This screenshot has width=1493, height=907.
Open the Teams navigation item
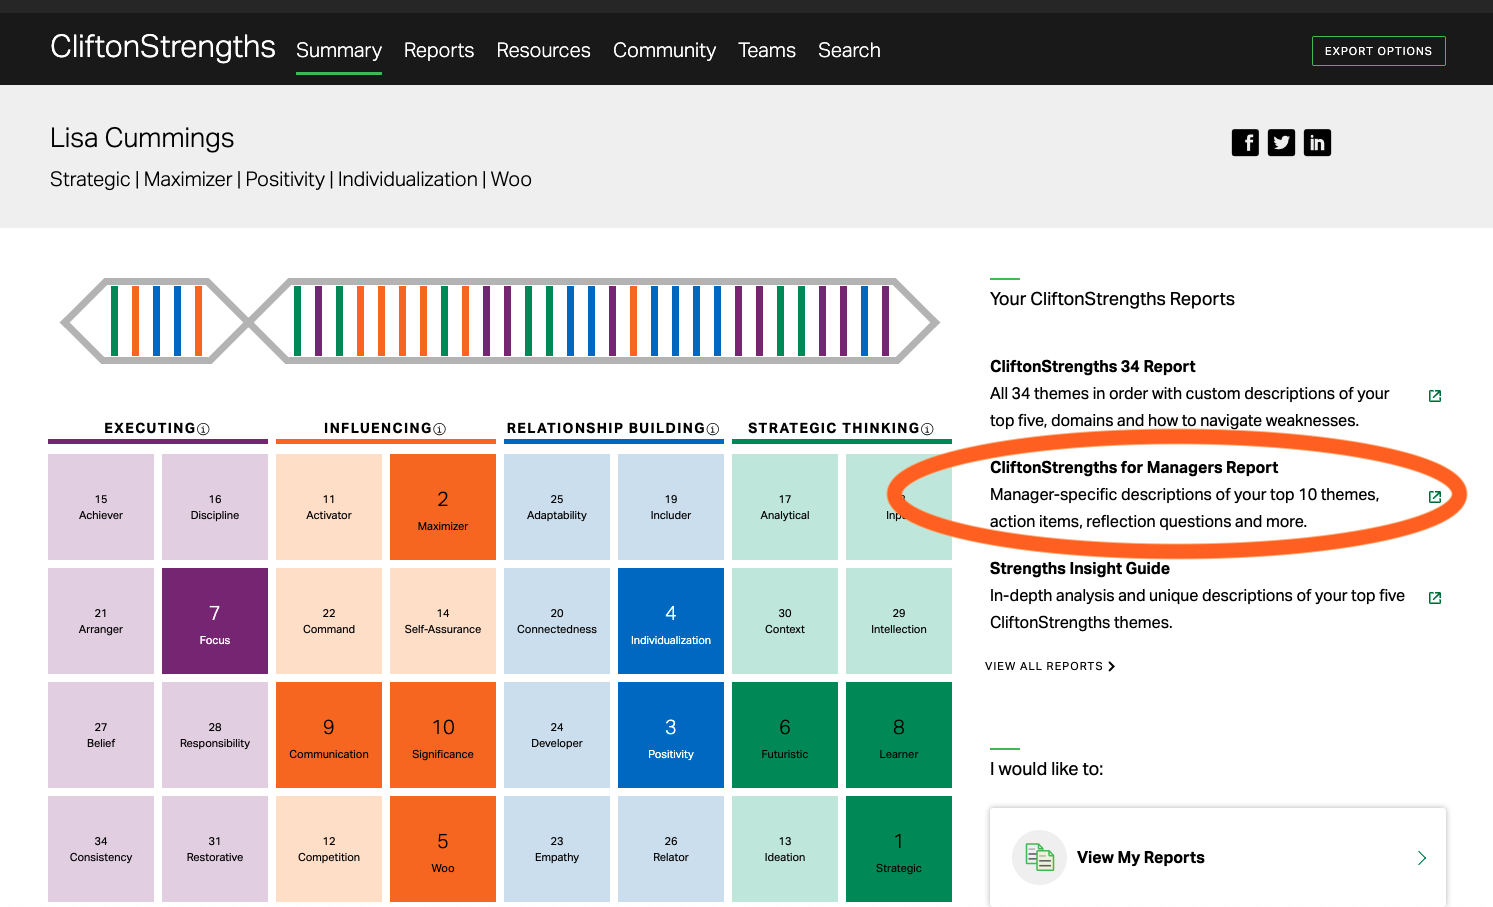point(766,50)
